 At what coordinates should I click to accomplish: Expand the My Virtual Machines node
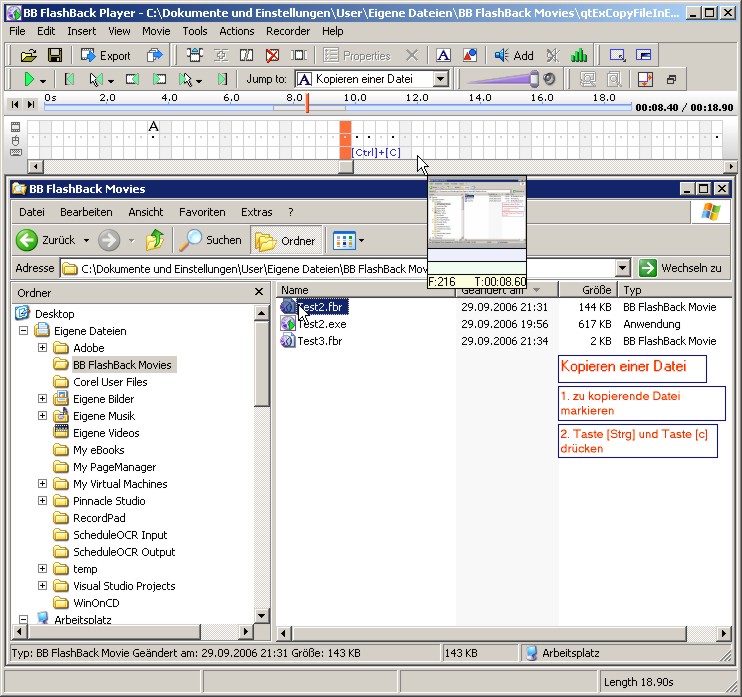[43, 484]
